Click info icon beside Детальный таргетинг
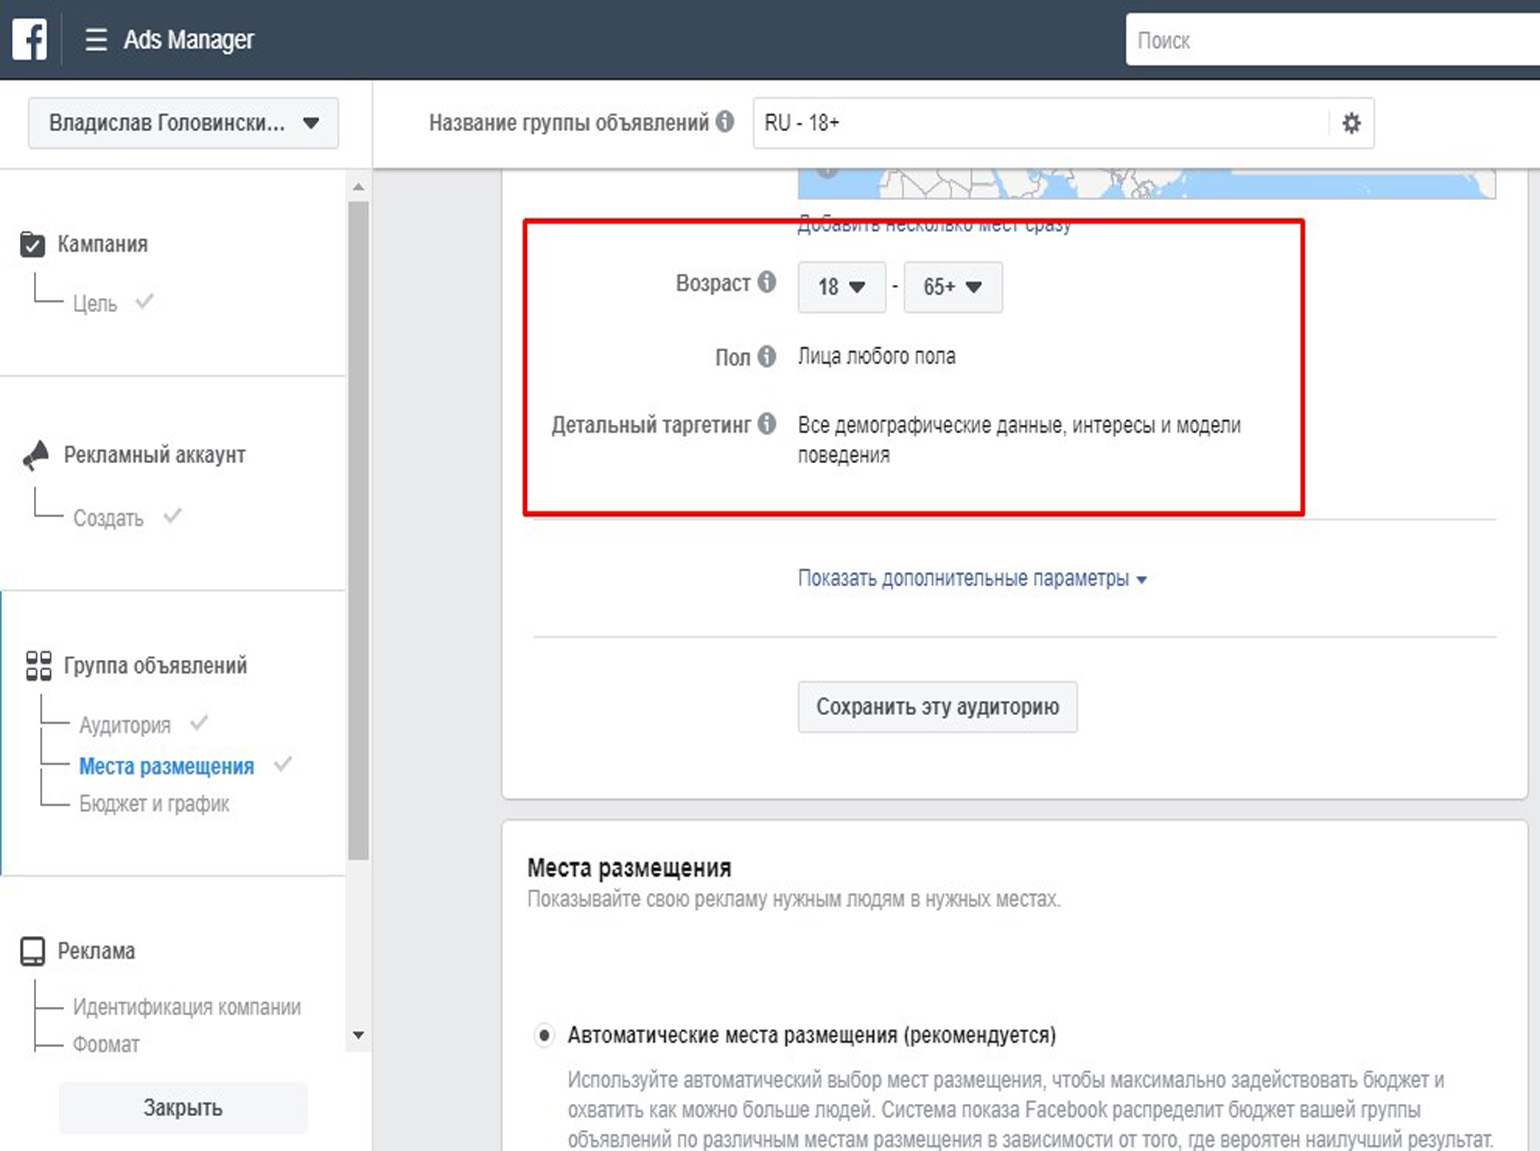This screenshot has height=1151, width=1540. (x=767, y=424)
